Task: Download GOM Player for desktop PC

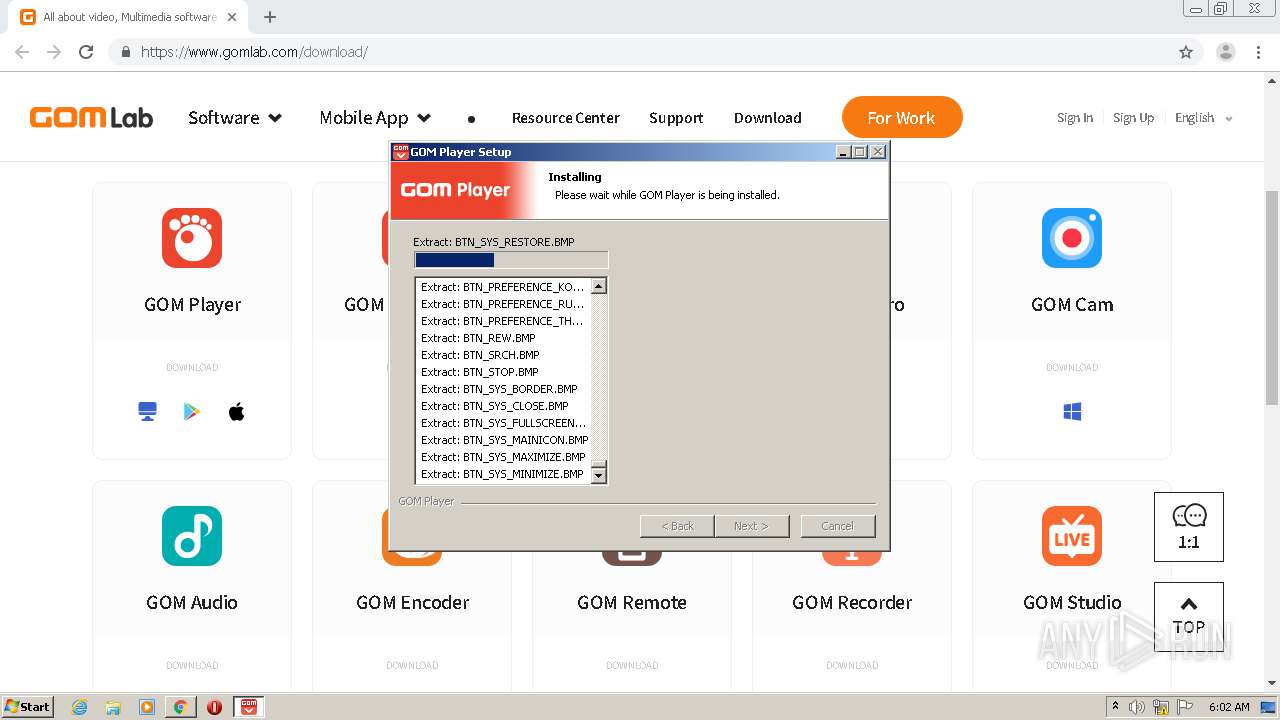Action: (x=148, y=412)
